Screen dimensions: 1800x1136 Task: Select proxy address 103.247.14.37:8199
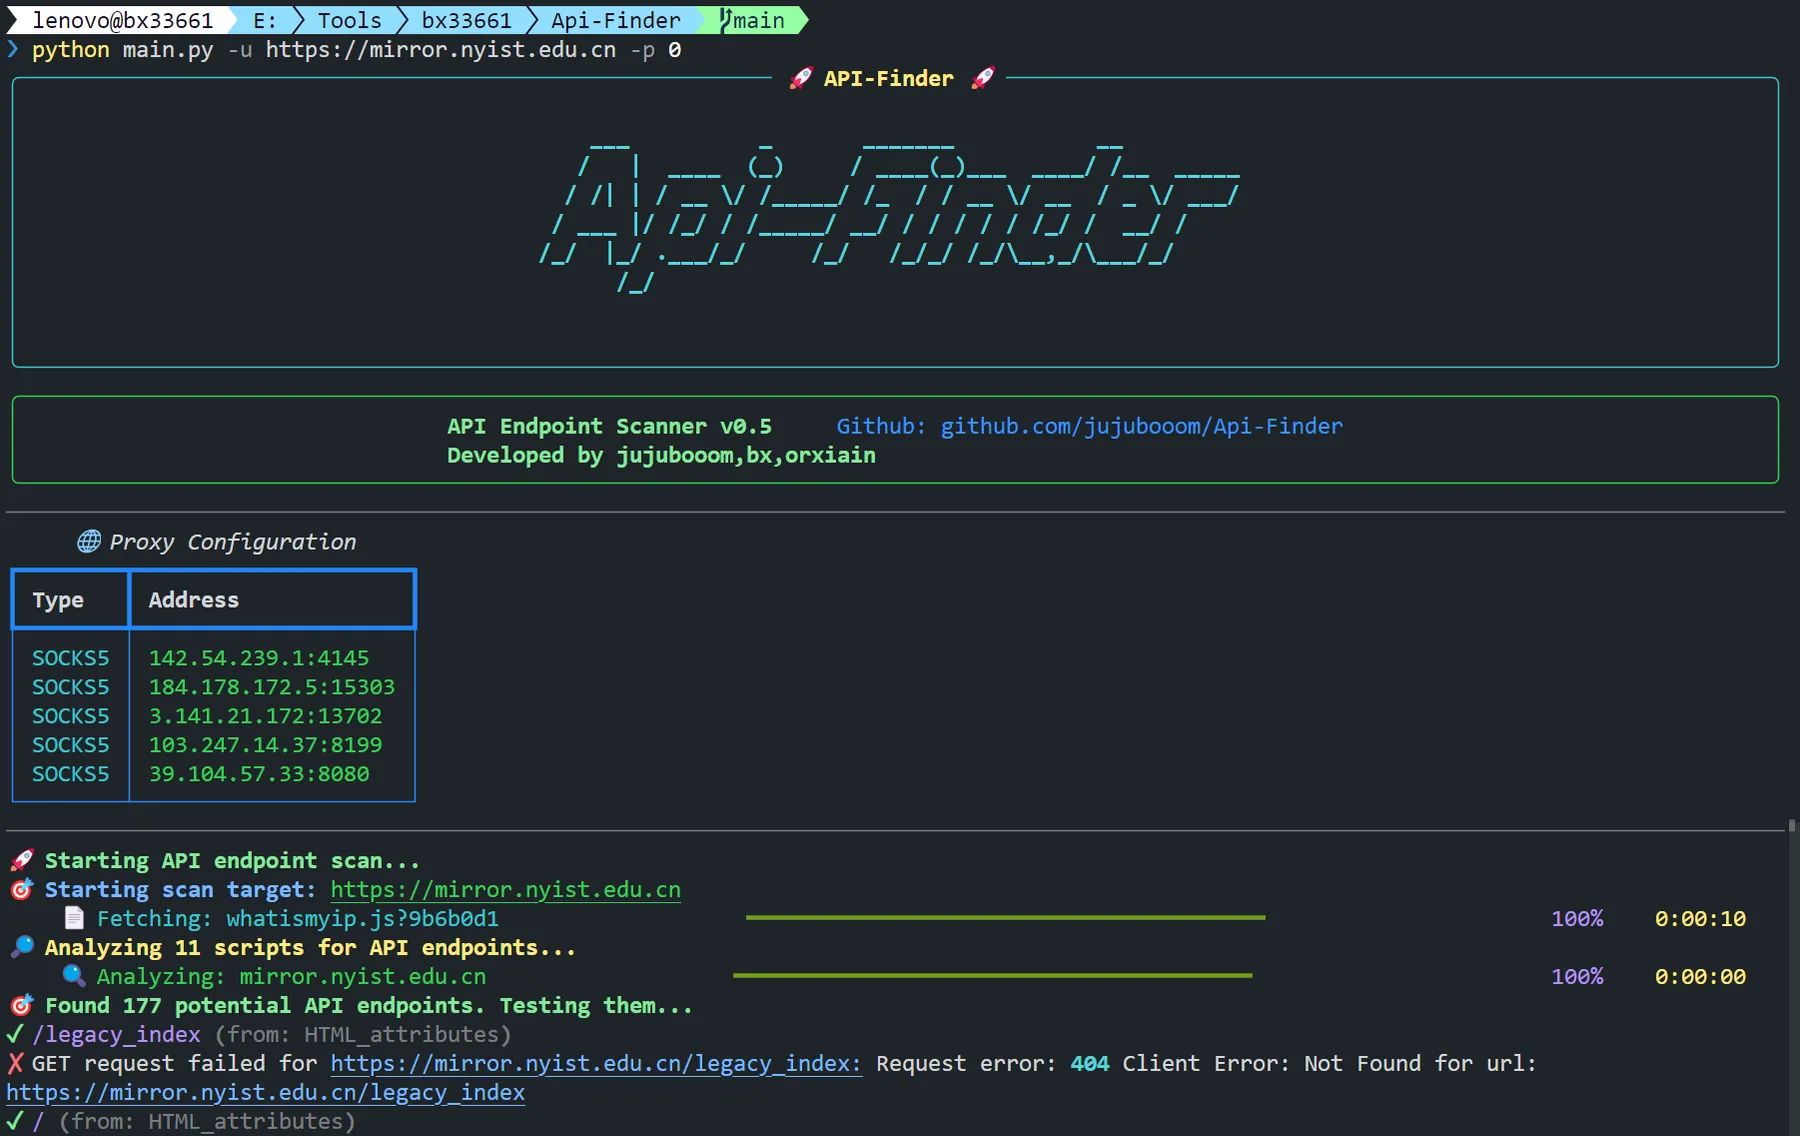(265, 745)
